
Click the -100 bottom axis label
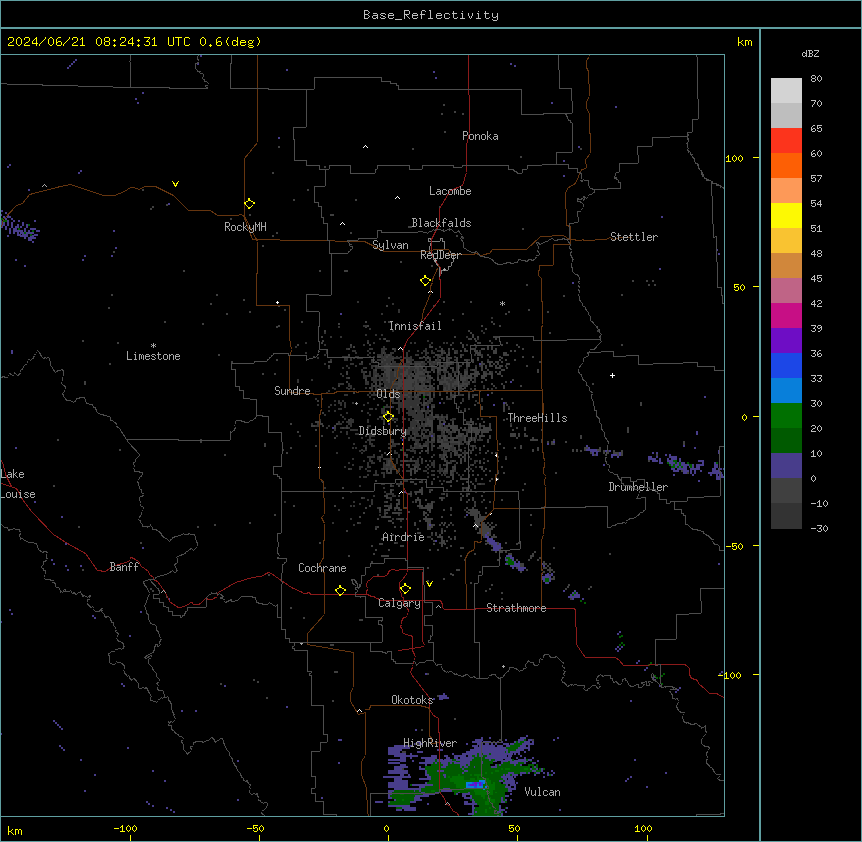point(125,828)
